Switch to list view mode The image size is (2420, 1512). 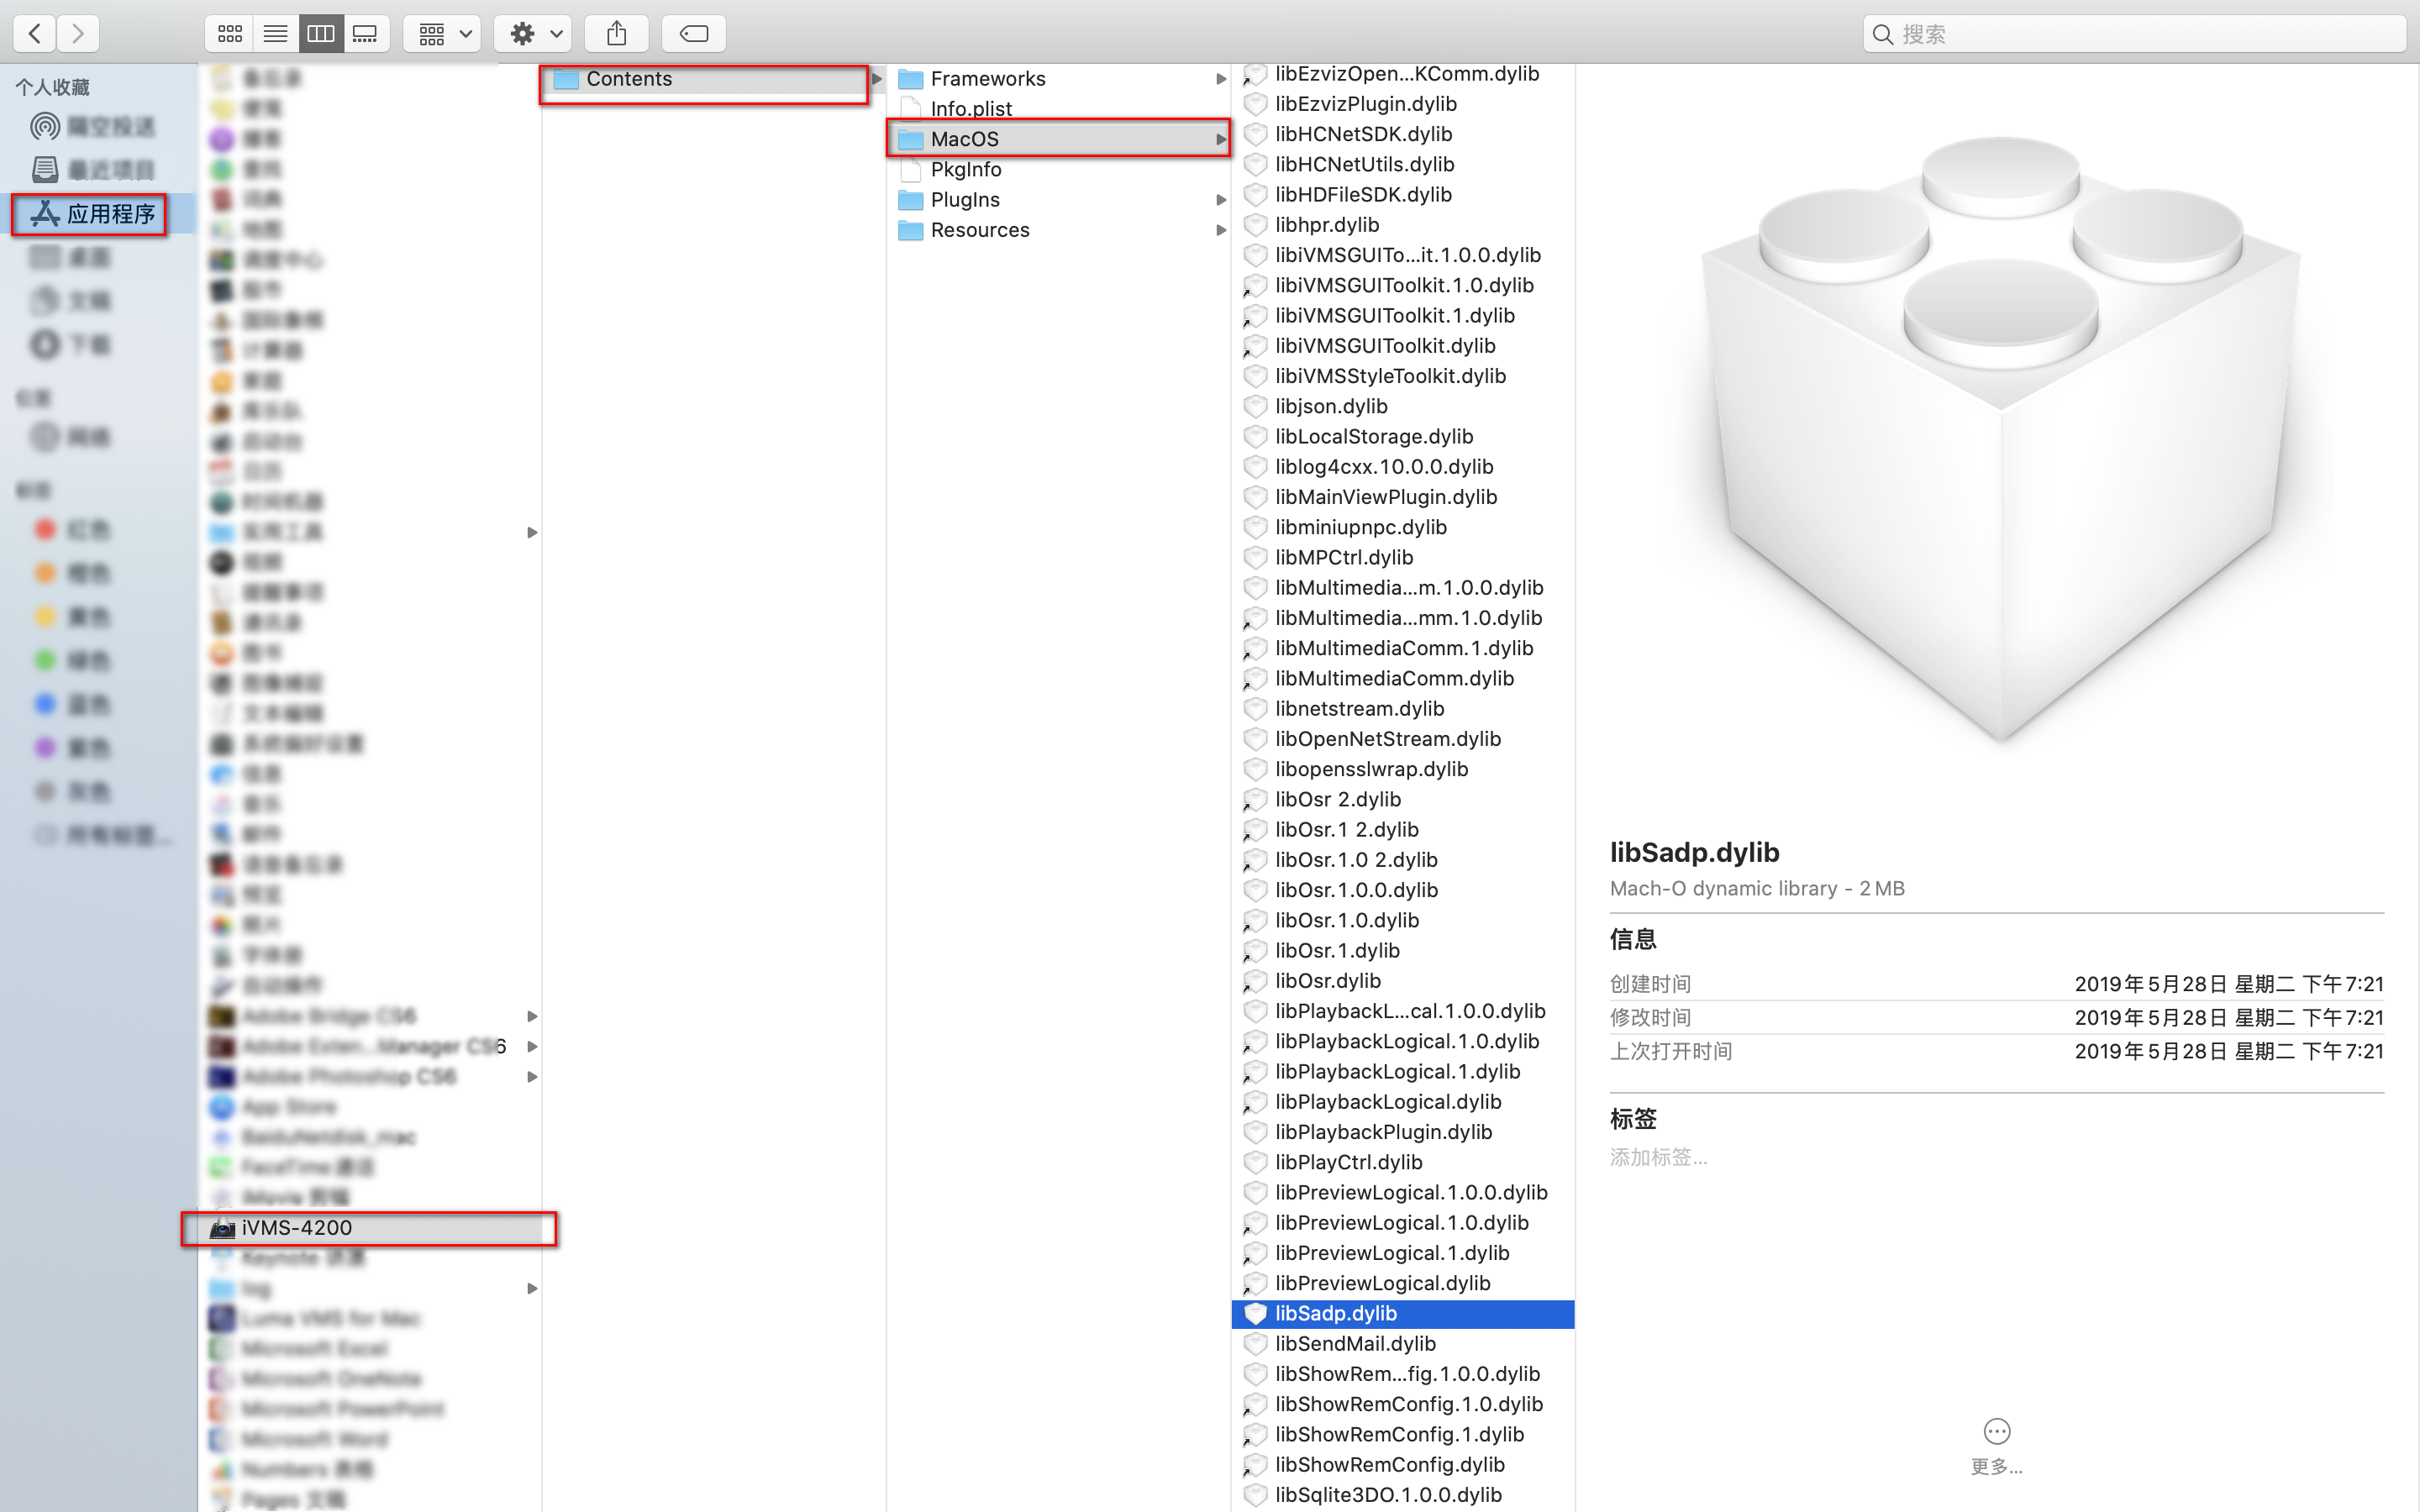click(x=275, y=34)
